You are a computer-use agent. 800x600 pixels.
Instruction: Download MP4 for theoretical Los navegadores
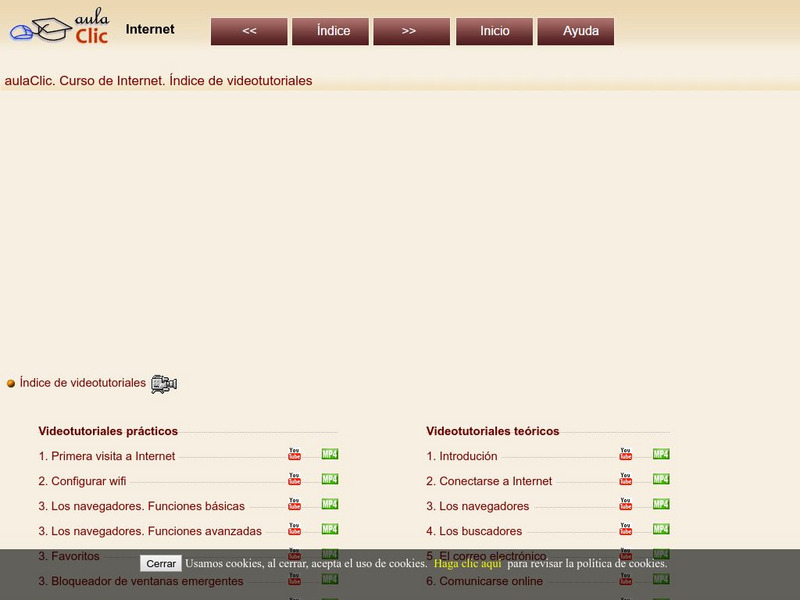pyautogui.click(x=661, y=504)
